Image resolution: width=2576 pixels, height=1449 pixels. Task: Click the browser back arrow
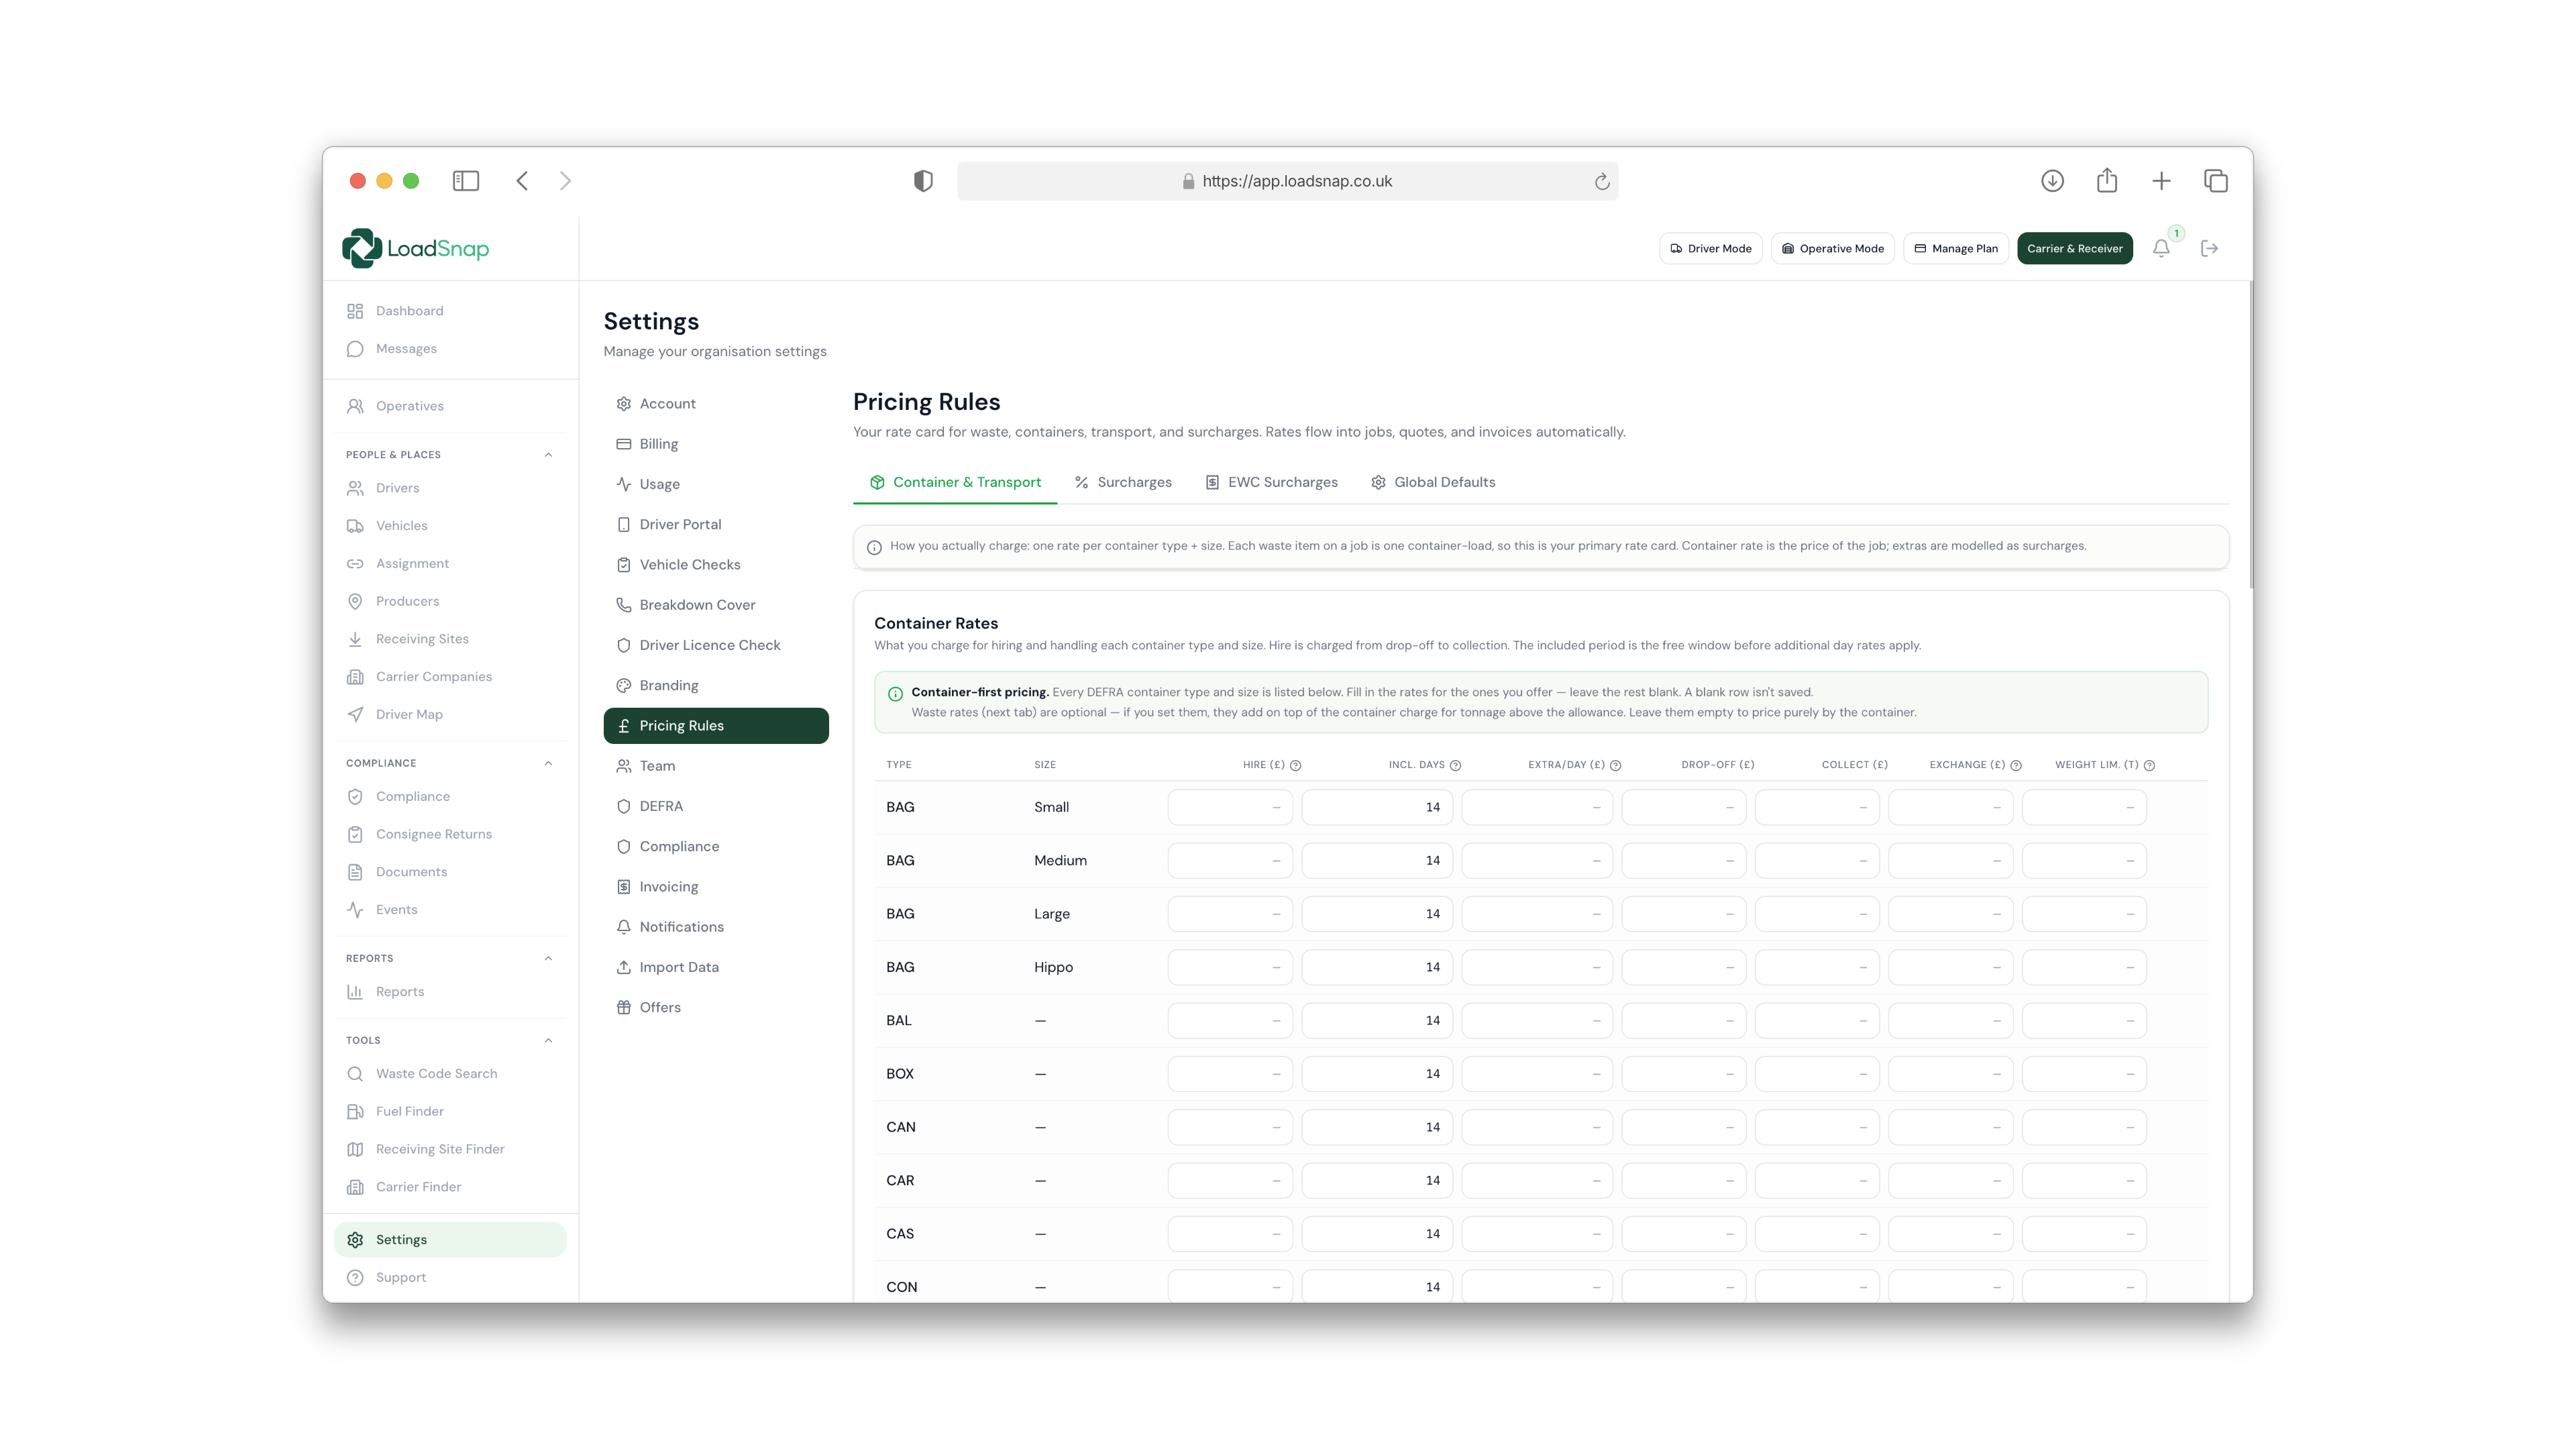tap(522, 181)
